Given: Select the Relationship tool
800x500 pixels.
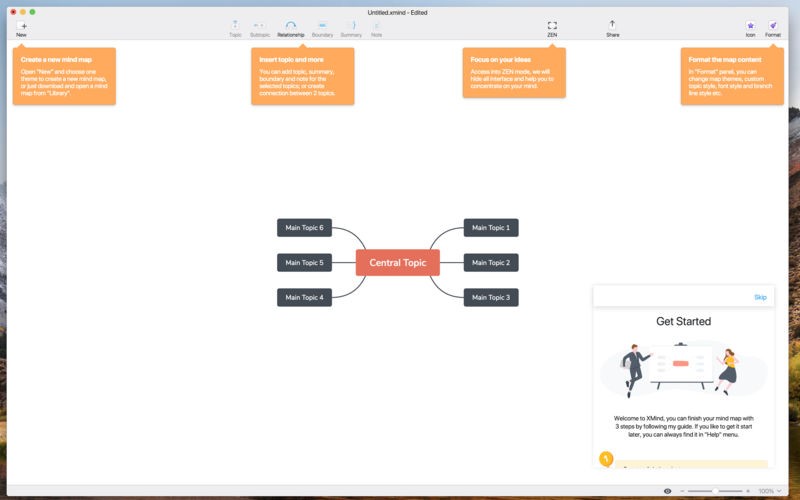Looking at the screenshot, I should coord(291,29).
